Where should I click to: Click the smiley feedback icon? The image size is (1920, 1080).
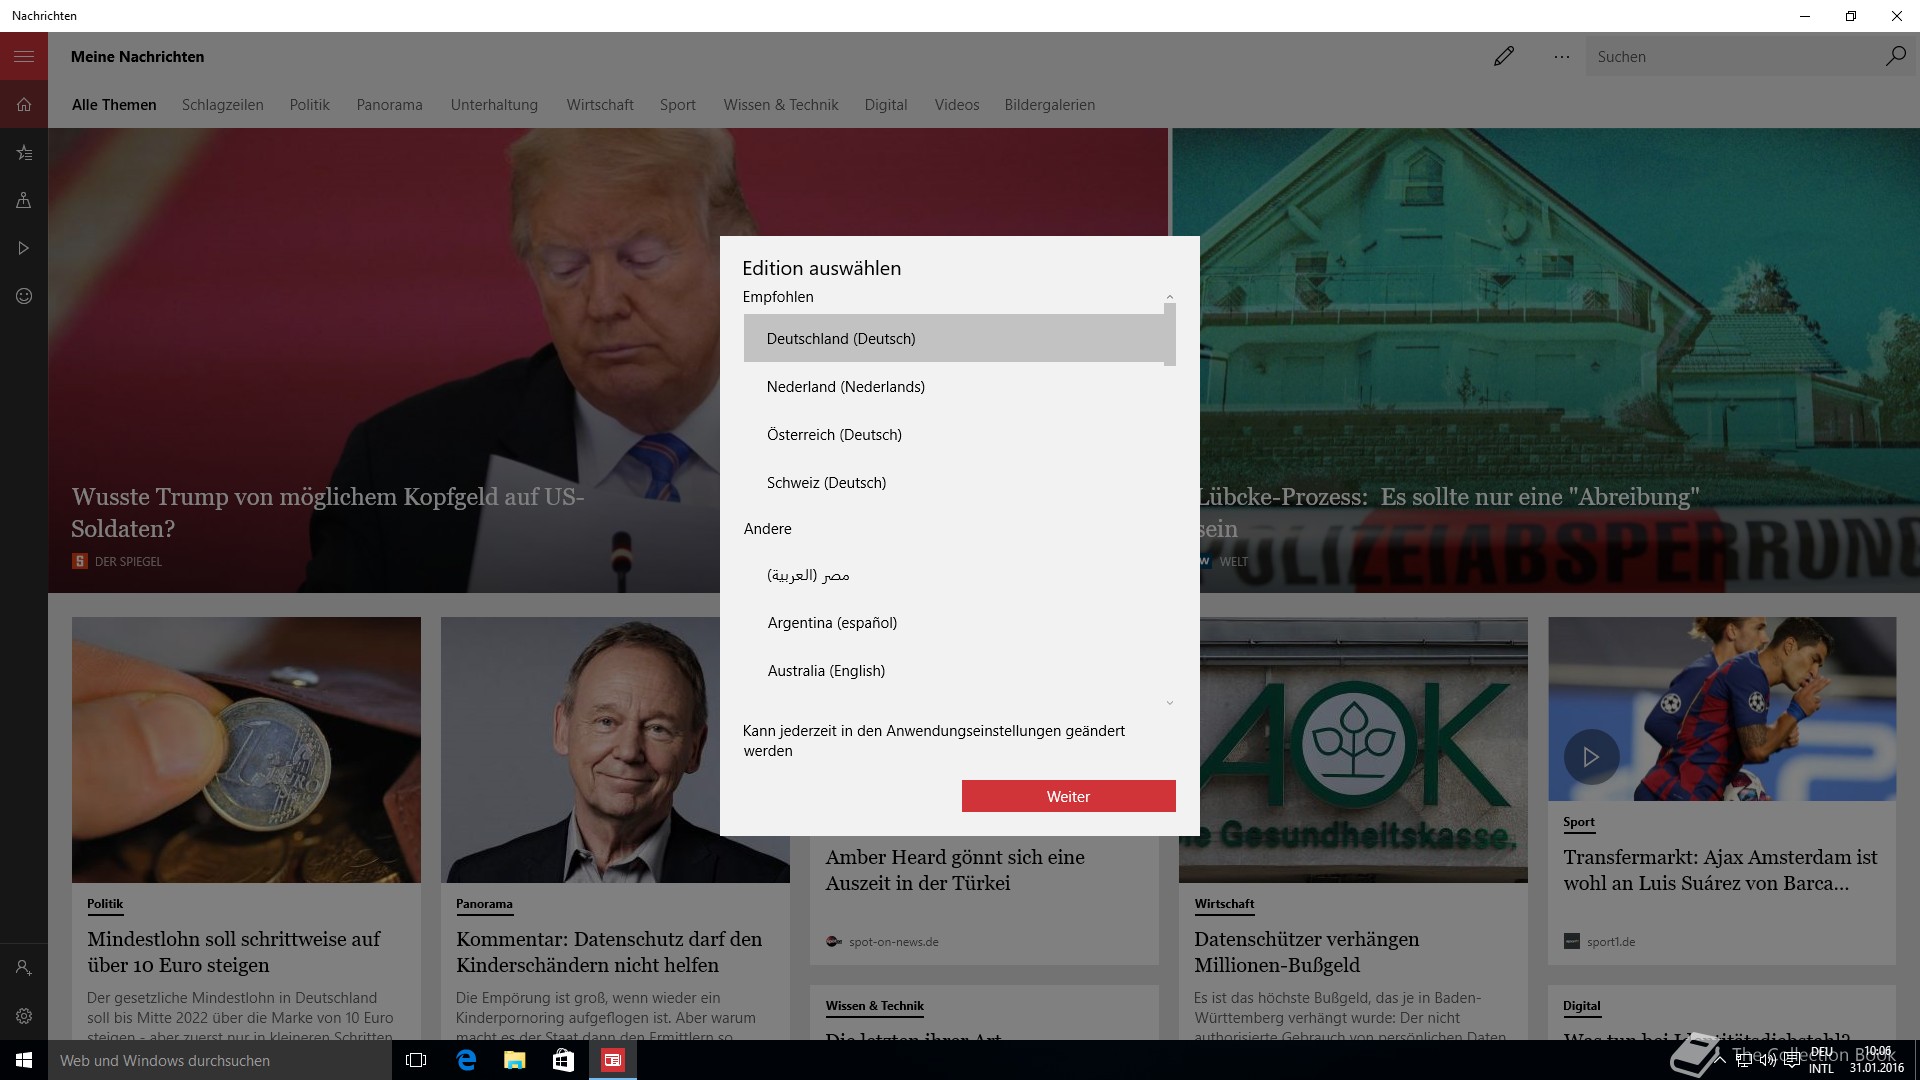tap(24, 296)
